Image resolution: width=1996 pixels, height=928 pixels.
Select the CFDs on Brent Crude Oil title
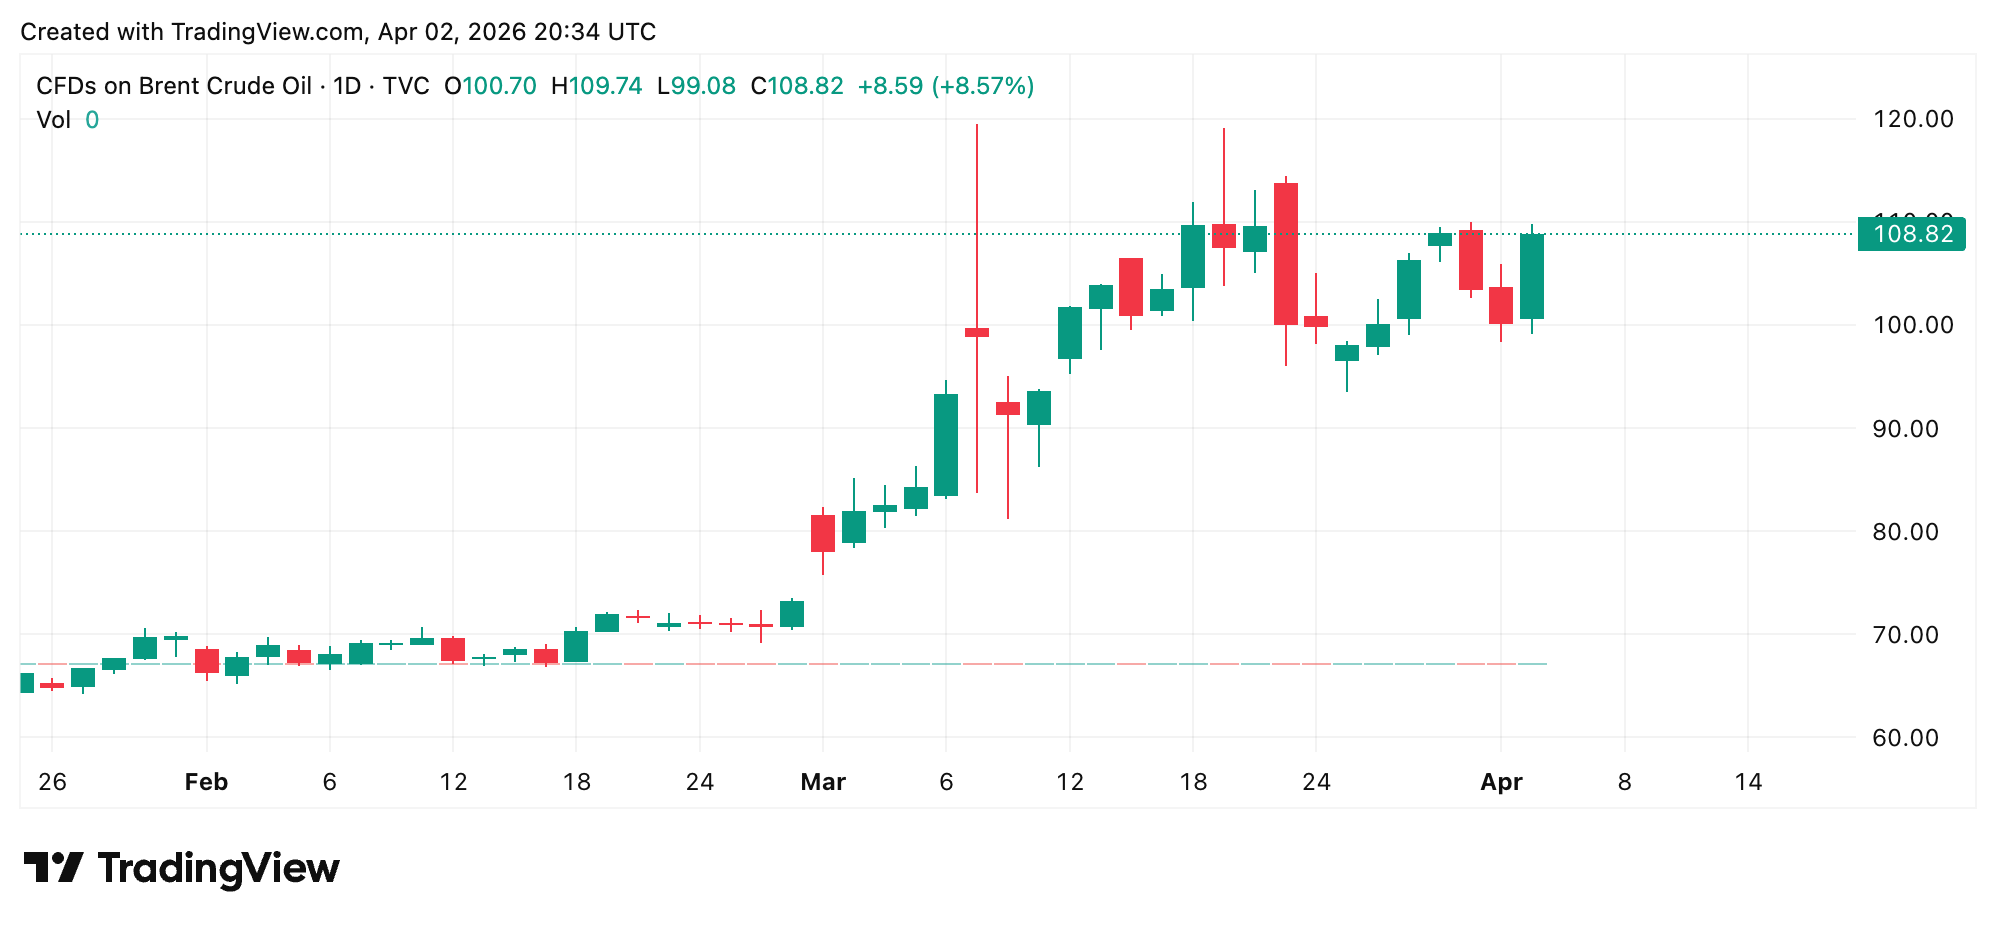(x=174, y=86)
